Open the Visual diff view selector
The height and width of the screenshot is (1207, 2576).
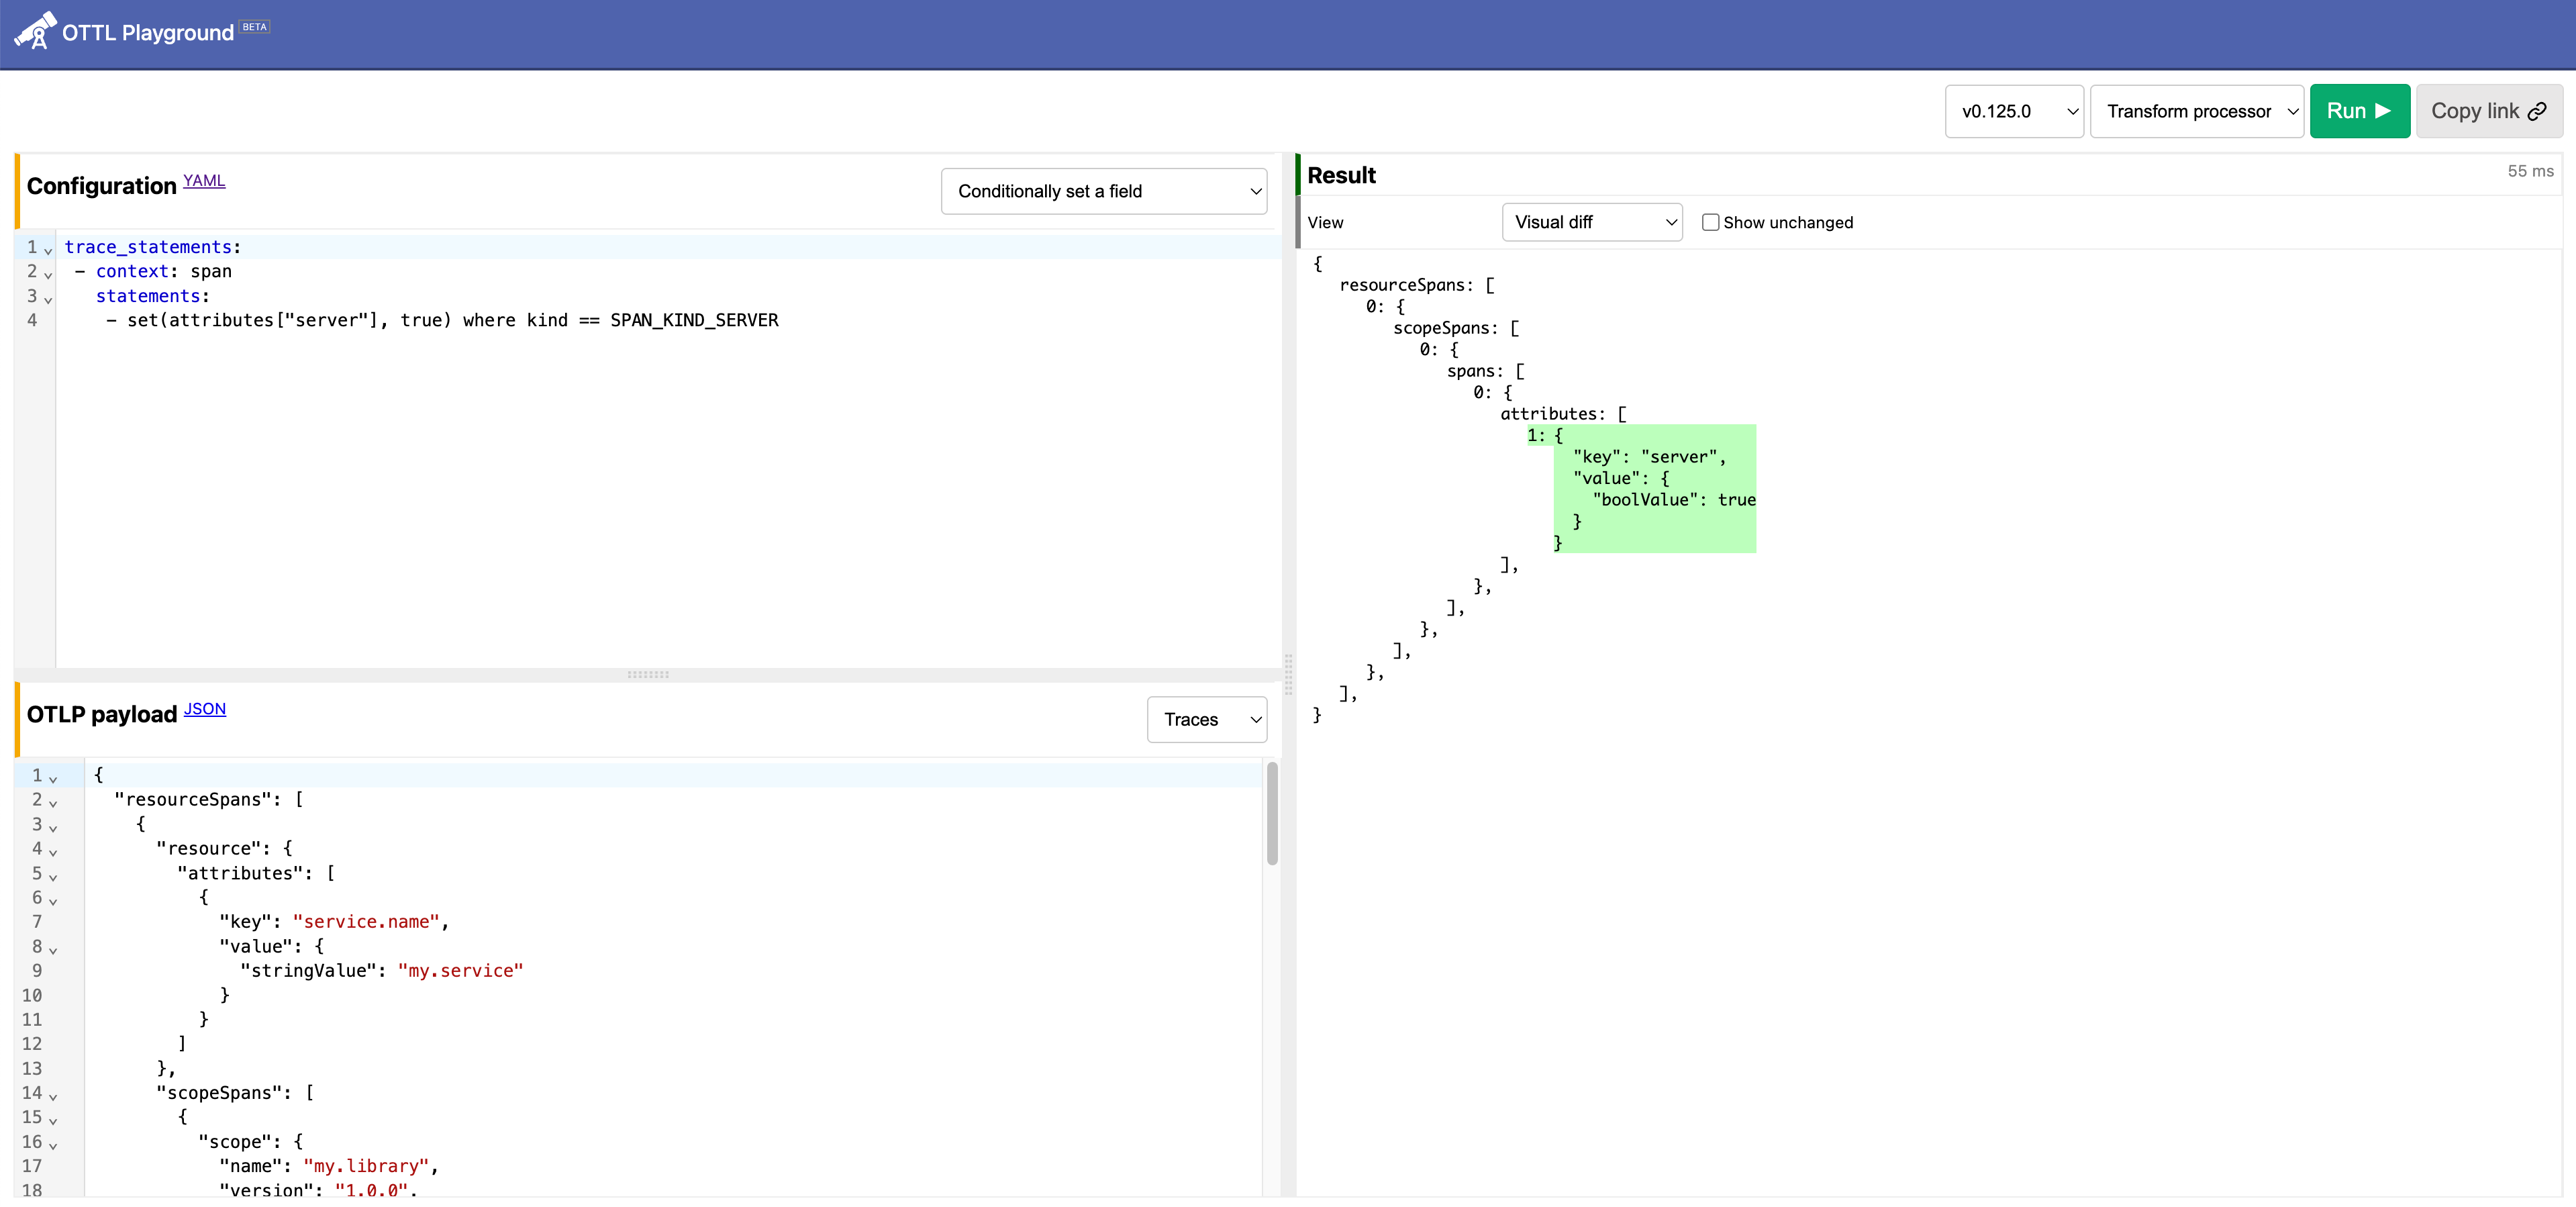(x=1591, y=222)
